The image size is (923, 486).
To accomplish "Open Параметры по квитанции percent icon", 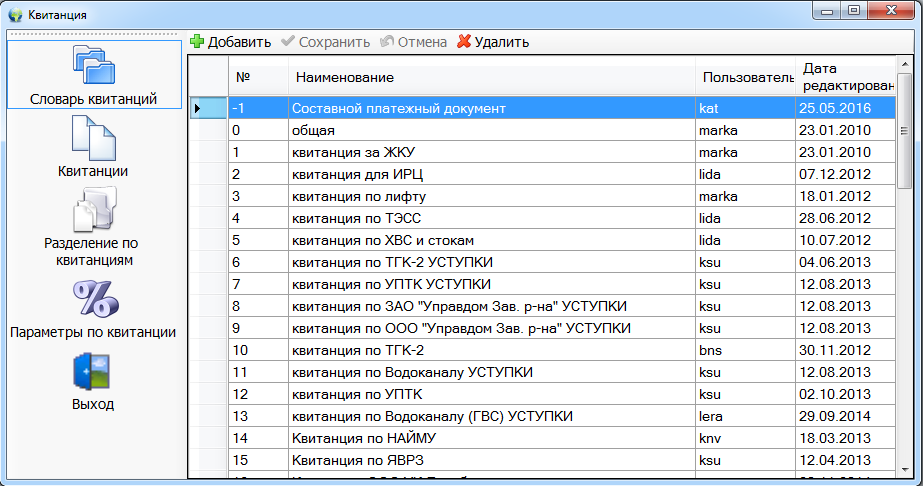I will [93, 298].
